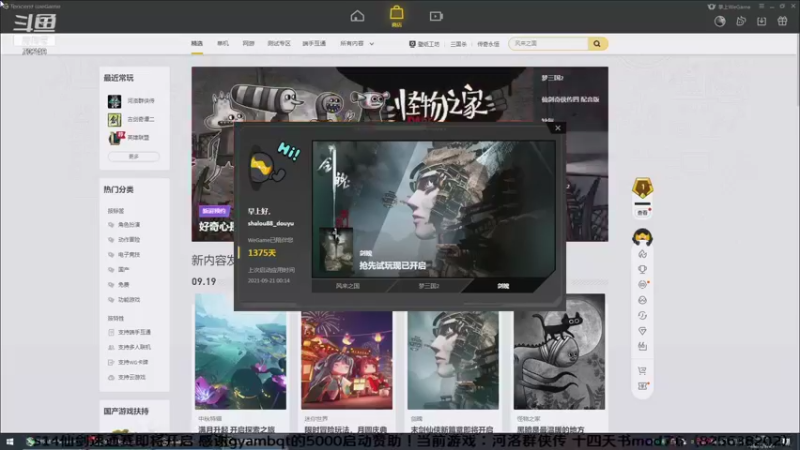Select the 单机 single-player tab
Image resolution: width=800 pixels, height=450 pixels.
[x=223, y=44]
